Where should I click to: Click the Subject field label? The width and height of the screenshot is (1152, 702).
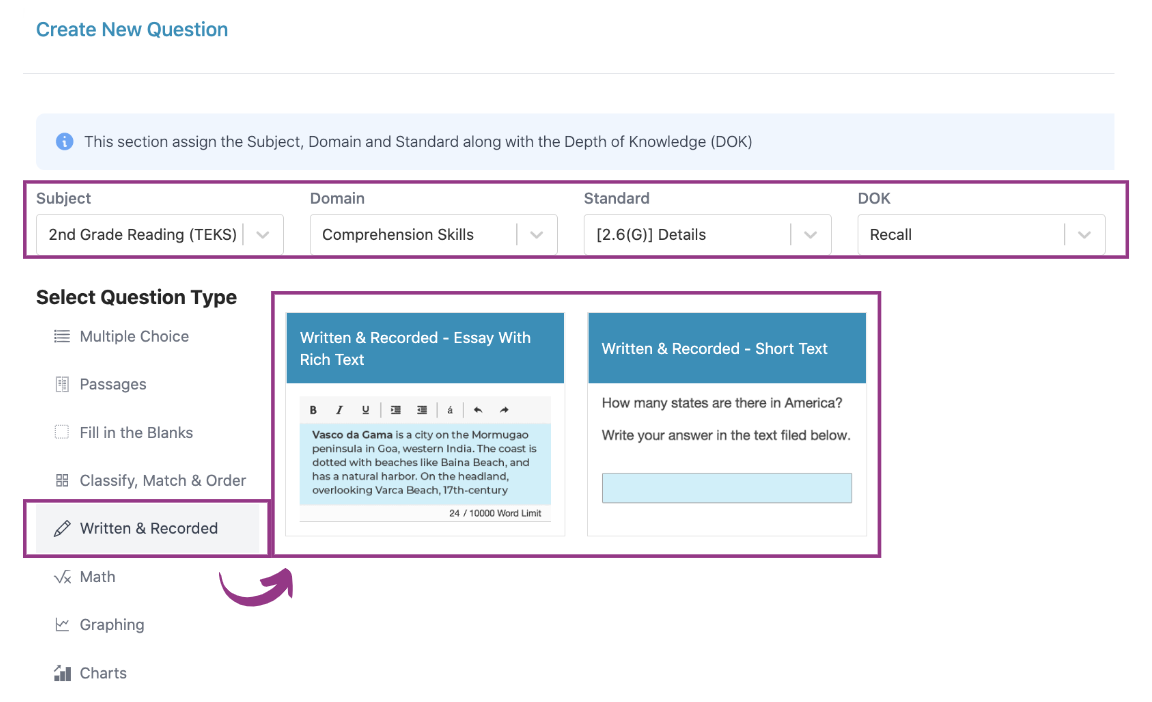click(63, 198)
